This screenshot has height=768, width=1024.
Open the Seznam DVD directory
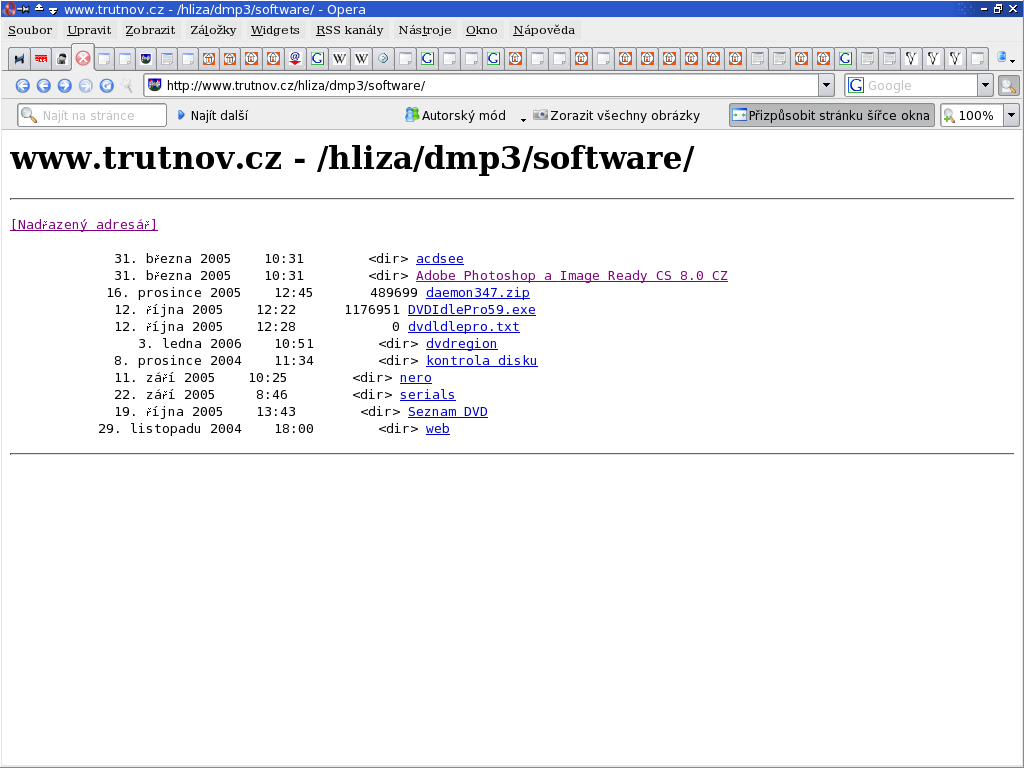[x=447, y=411]
